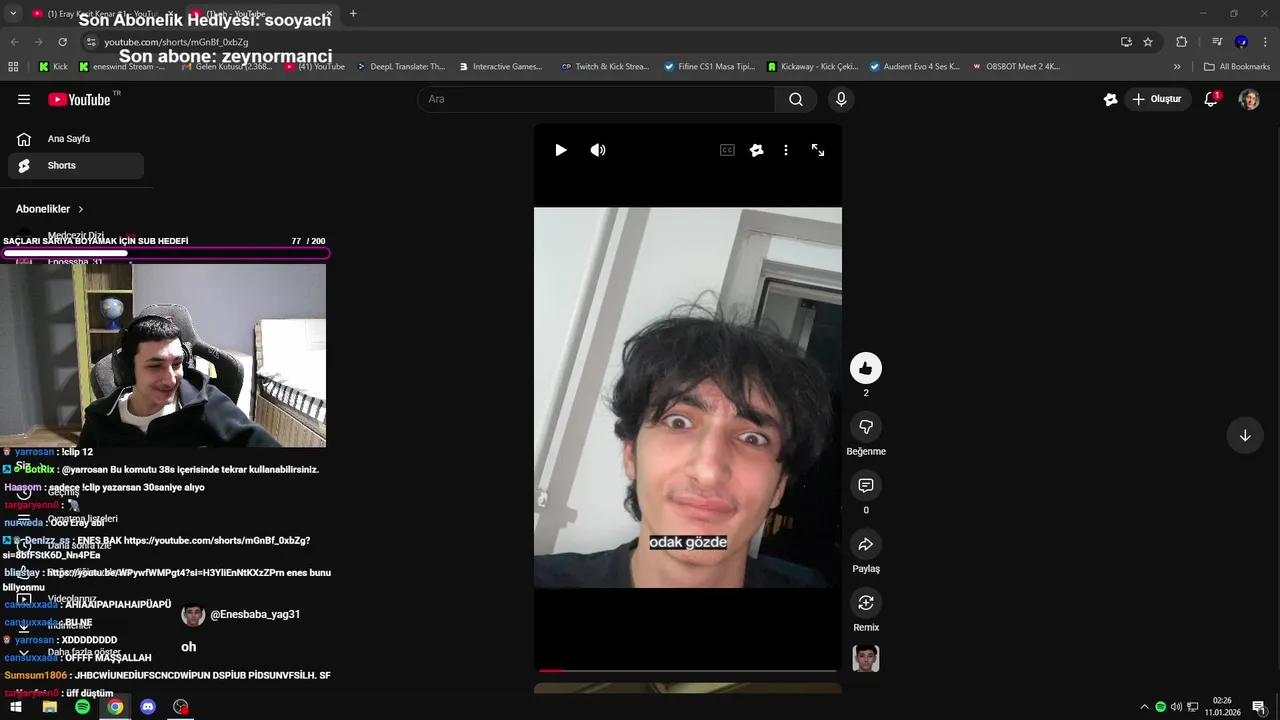Click Oluştur create button
Viewport: 1280px width, 720px height.
[x=1157, y=99]
